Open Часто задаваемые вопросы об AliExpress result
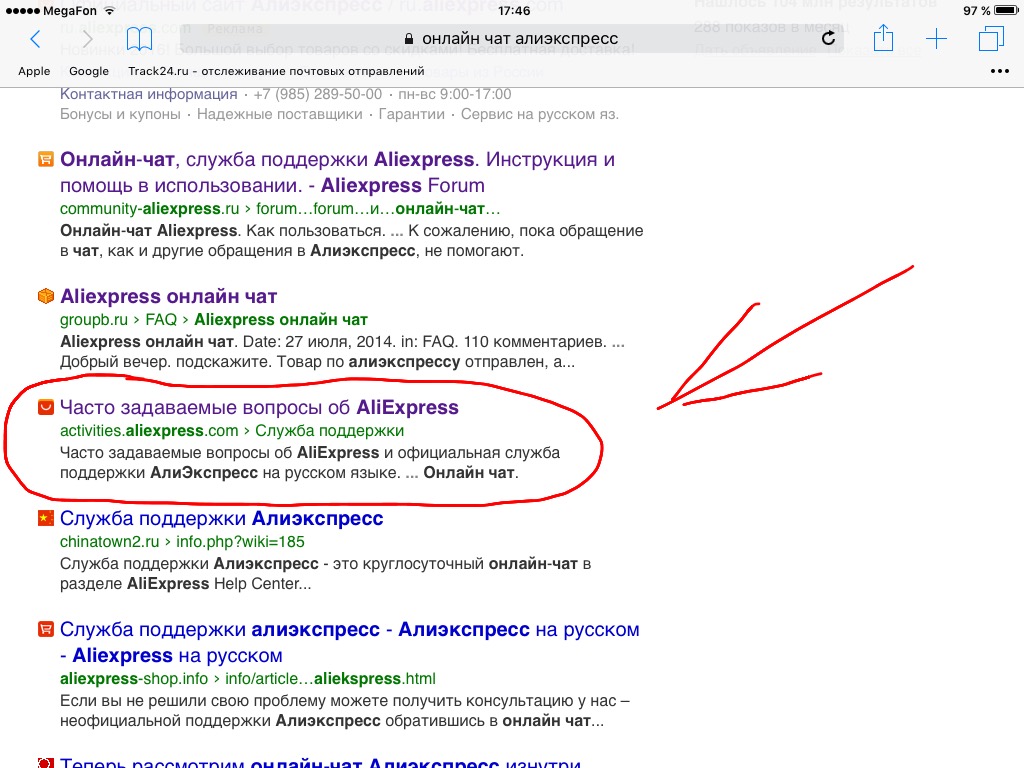This screenshot has width=1024, height=768. click(259, 408)
